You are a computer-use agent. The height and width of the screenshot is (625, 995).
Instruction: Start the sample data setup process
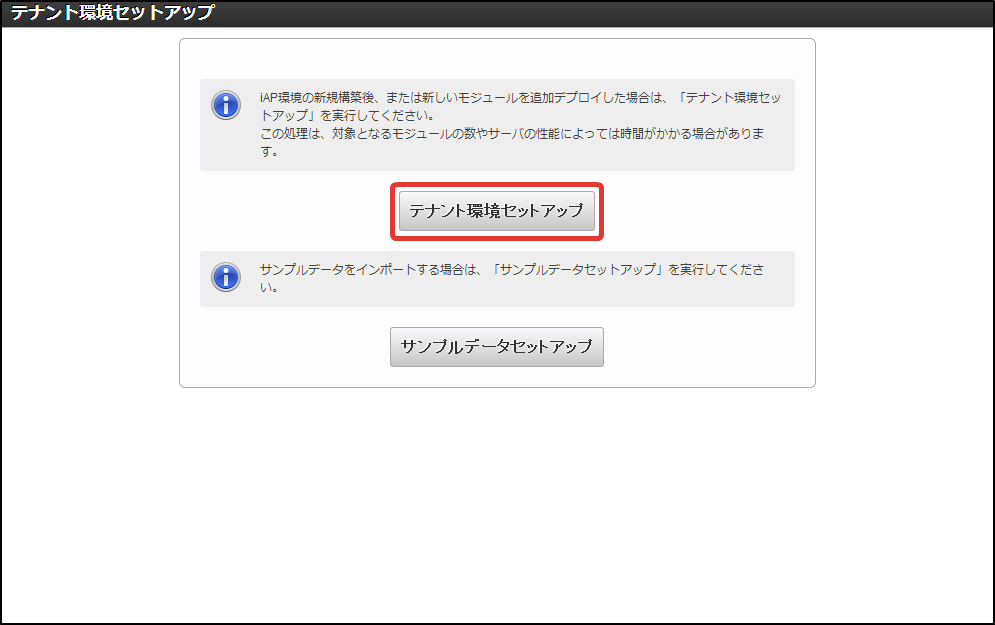point(497,347)
